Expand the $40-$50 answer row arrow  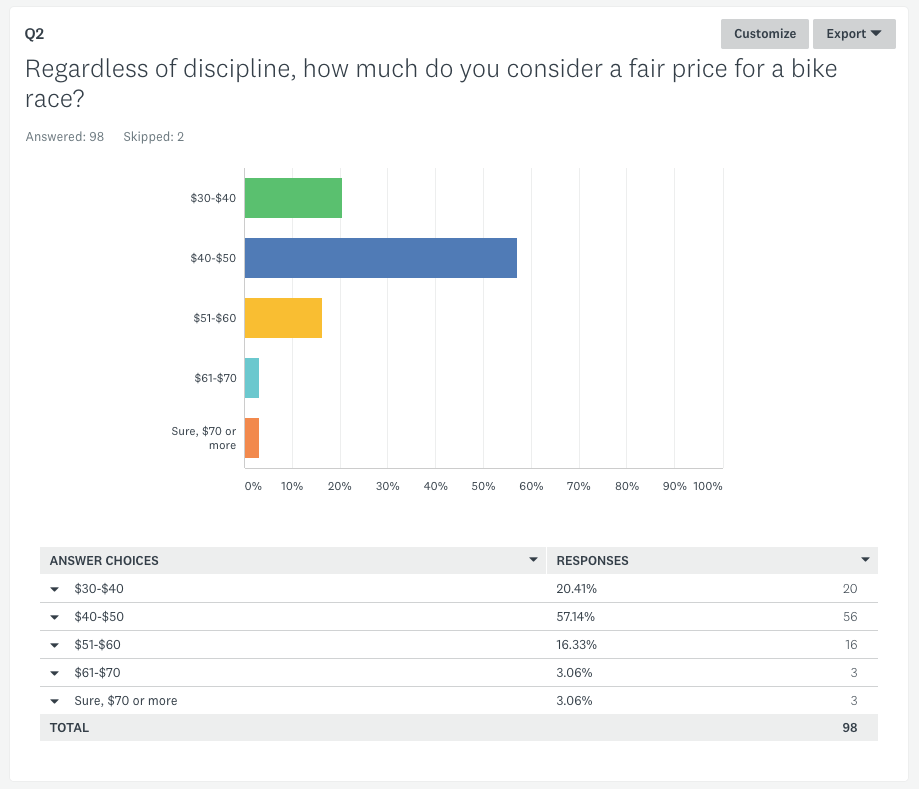[55, 617]
